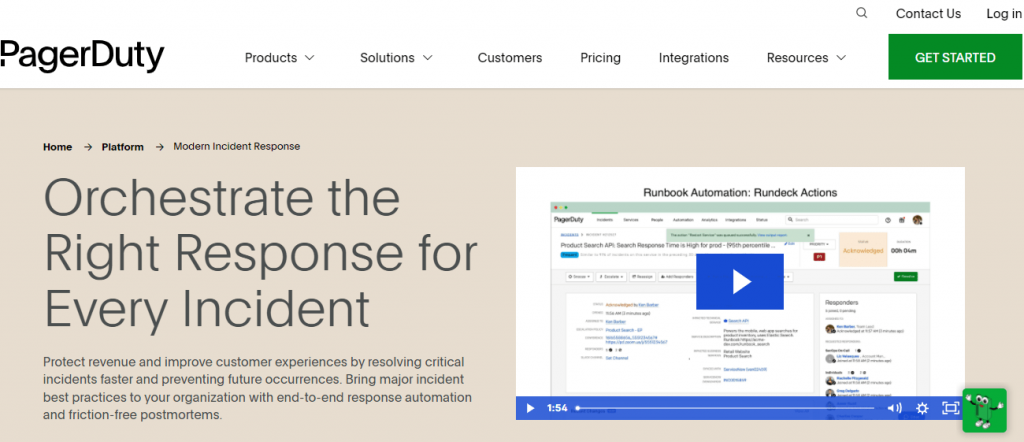The image size is (1024, 442).
Task: Seek on the video progress bar
Action: tap(725, 408)
